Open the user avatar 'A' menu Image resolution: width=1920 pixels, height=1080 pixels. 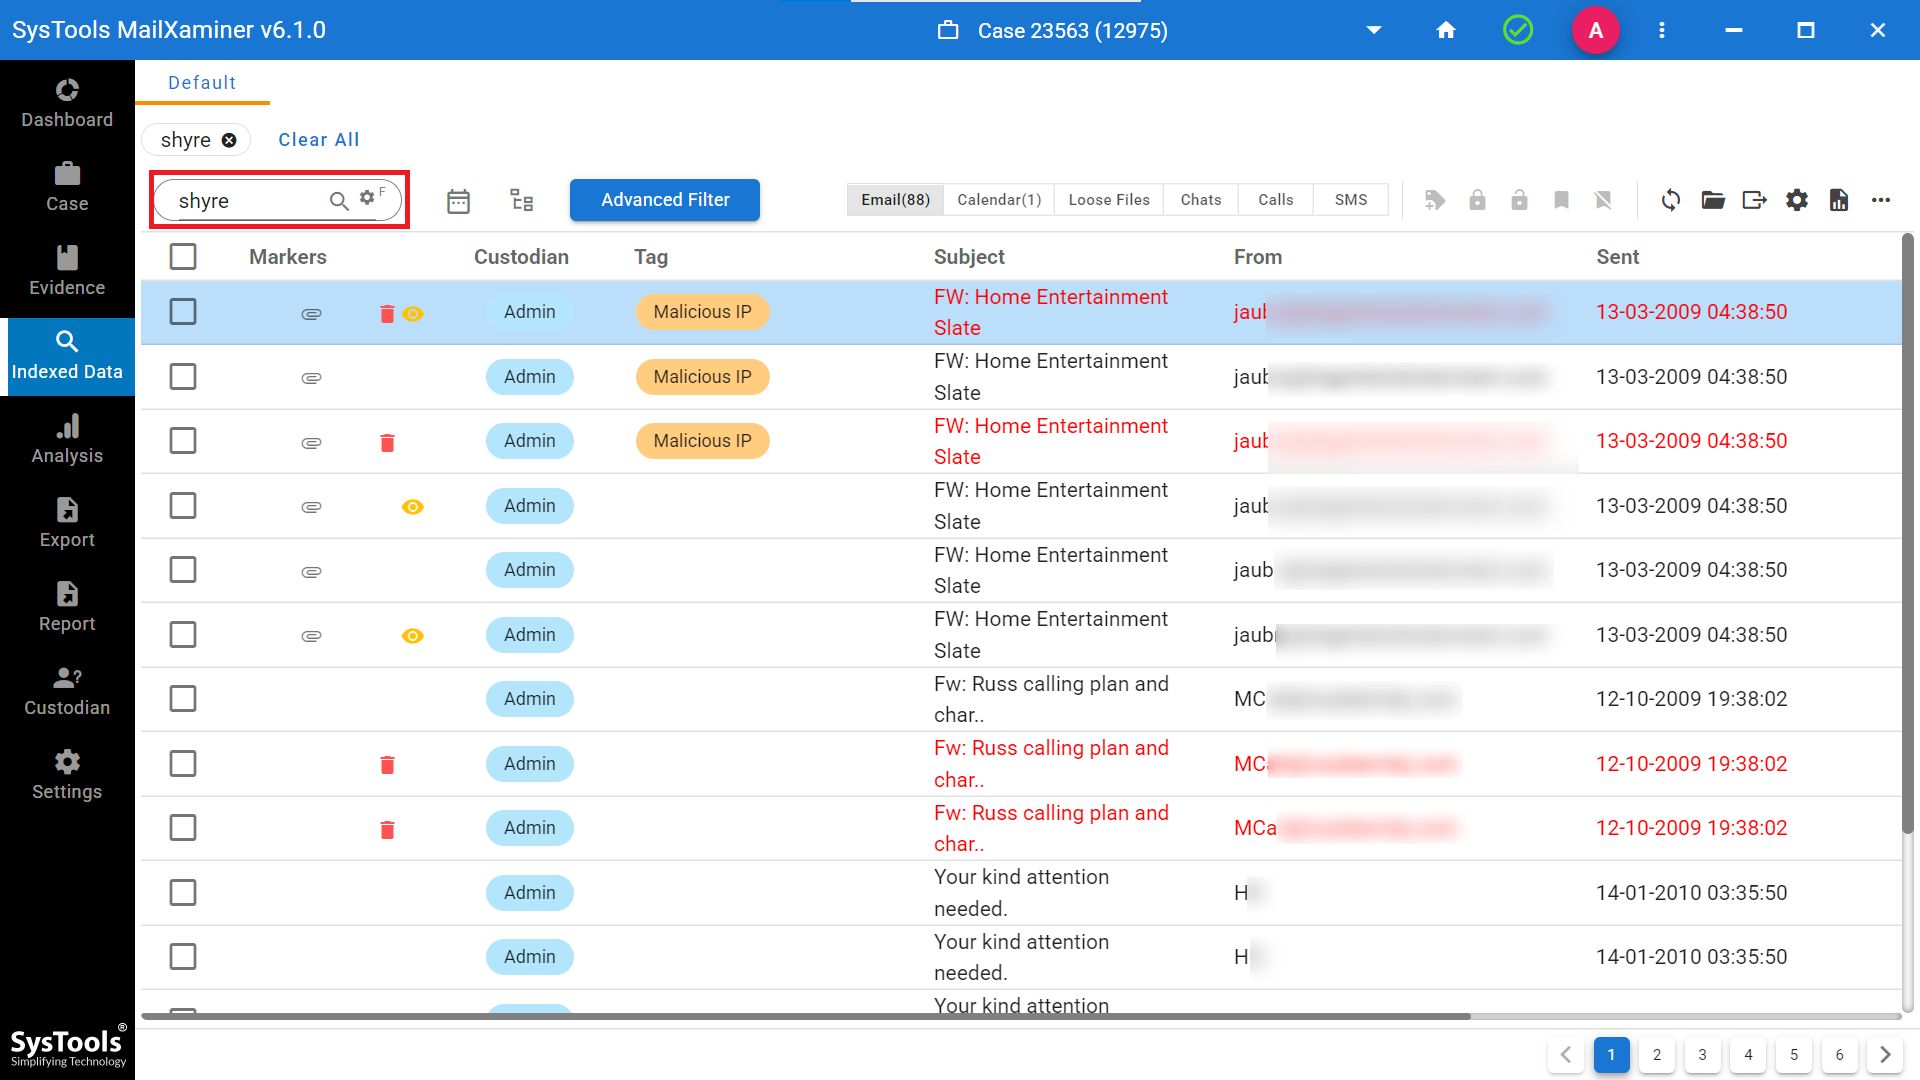[1596, 30]
